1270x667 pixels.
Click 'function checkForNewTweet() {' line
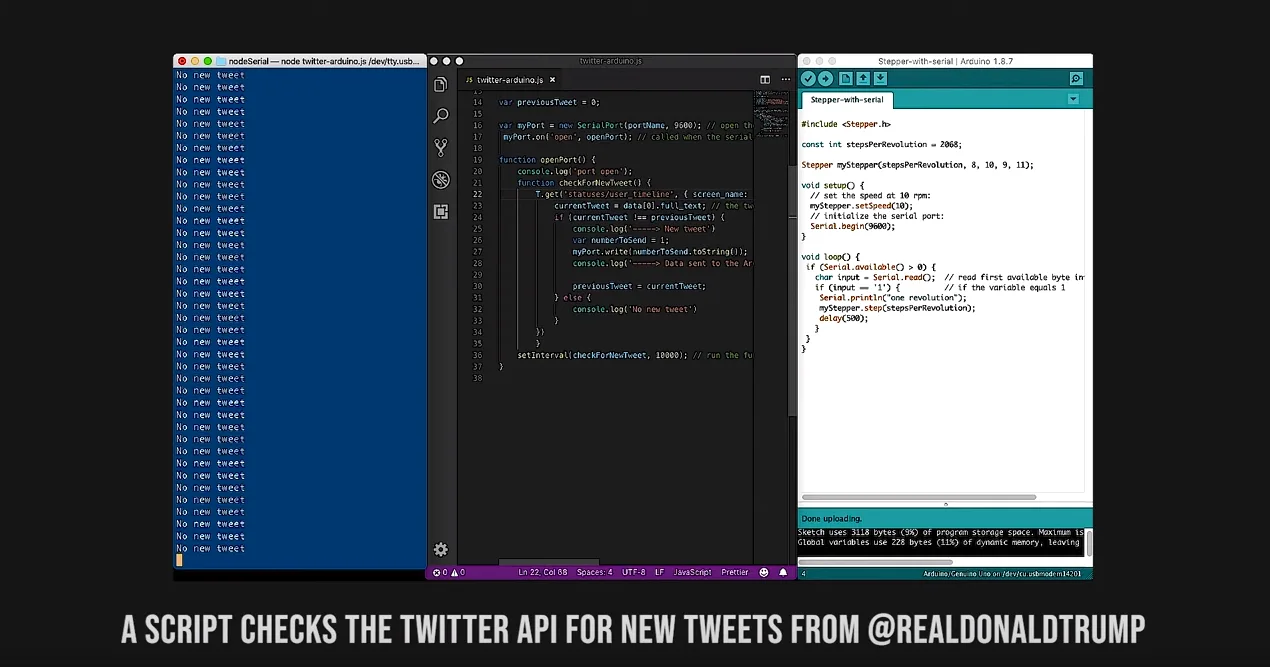[584, 183]
